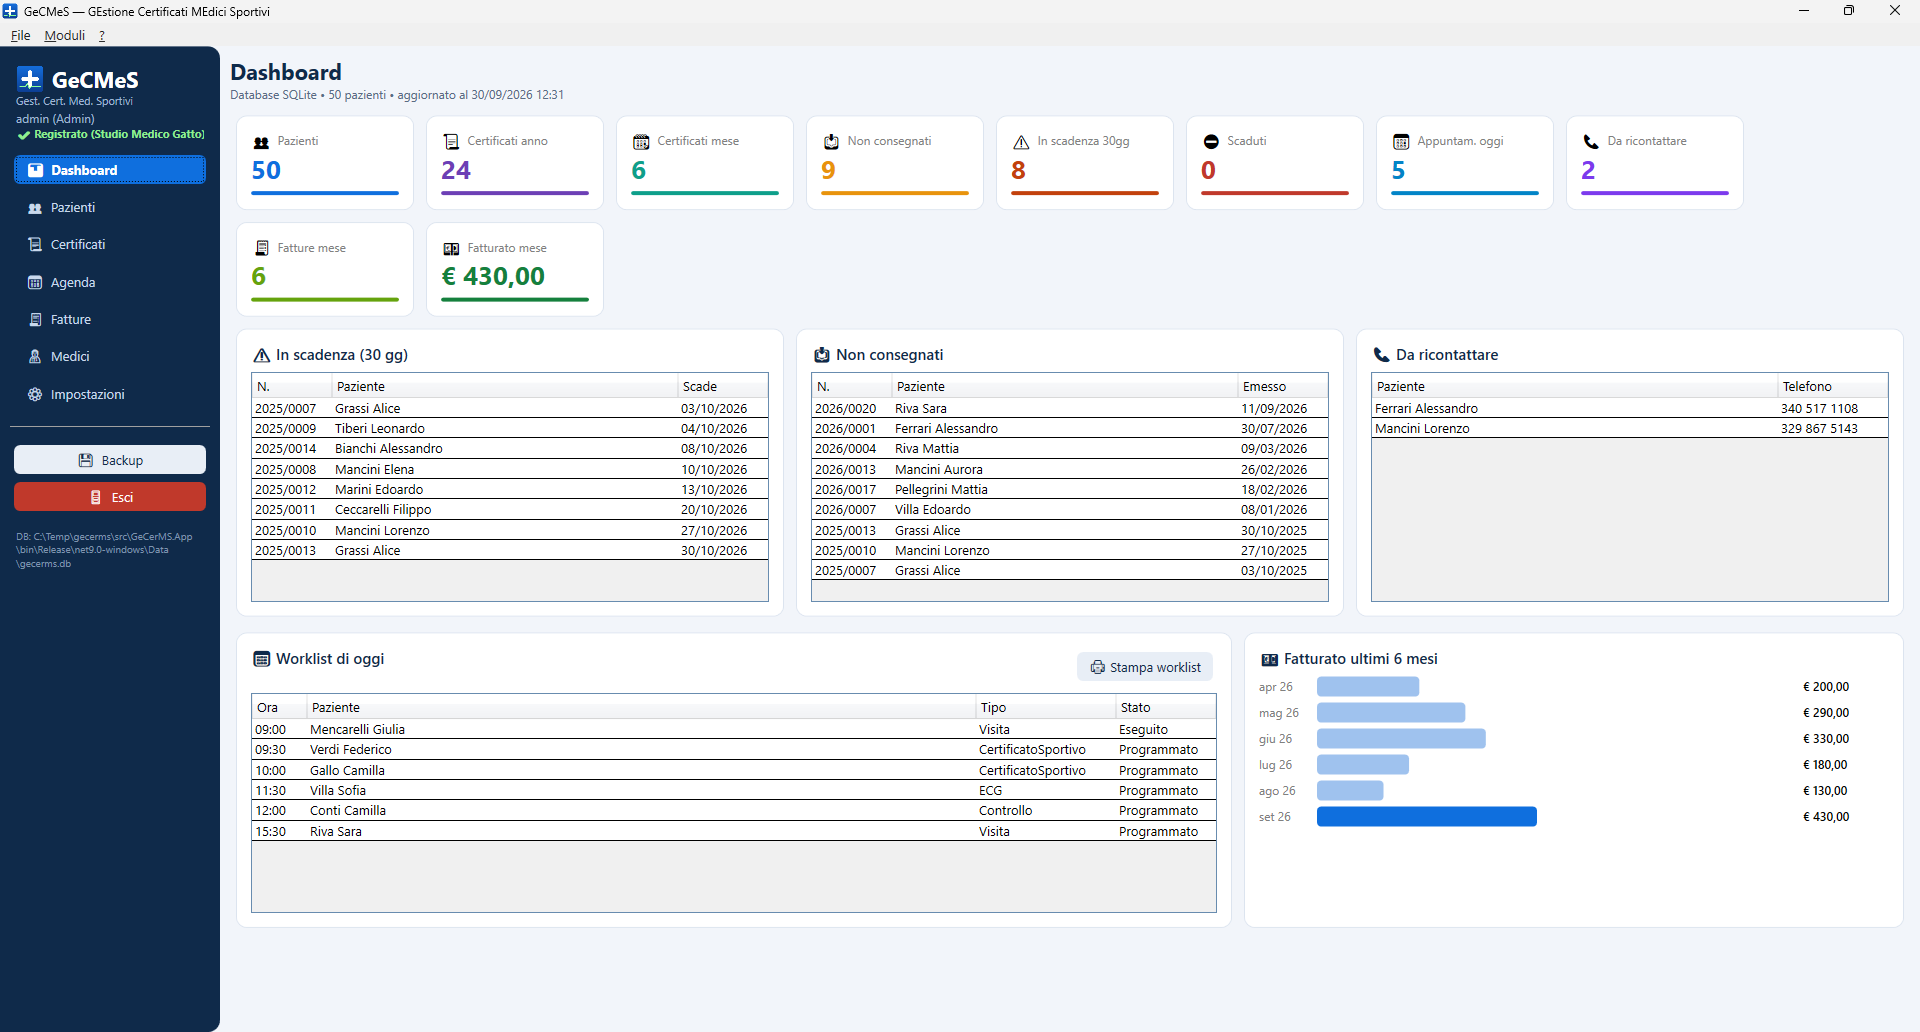Select the Dashboard sidebar item

click(110, 170)
